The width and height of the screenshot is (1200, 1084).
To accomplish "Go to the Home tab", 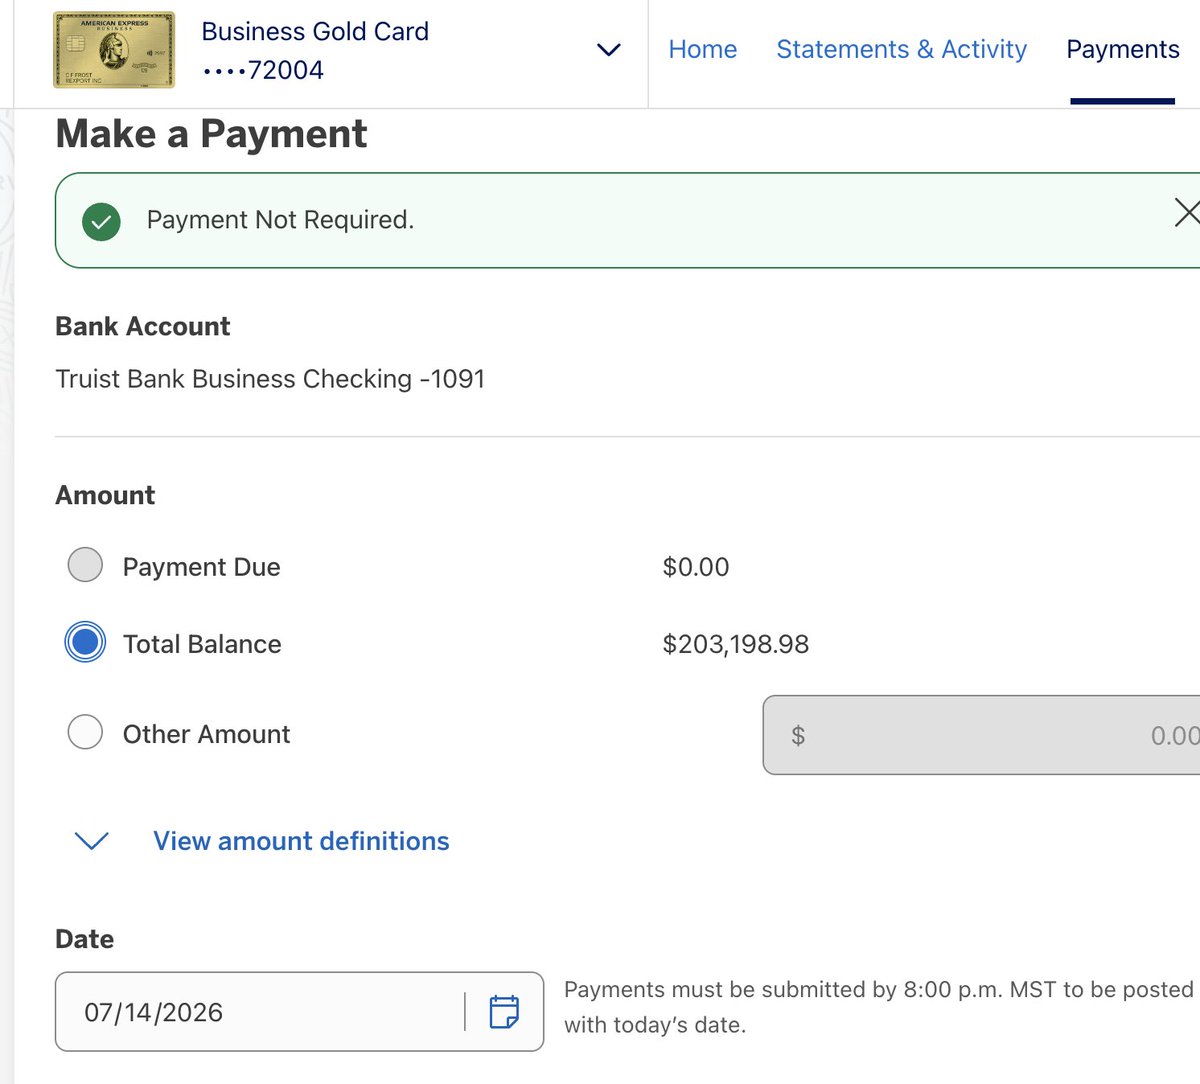I will click(702, 49).
